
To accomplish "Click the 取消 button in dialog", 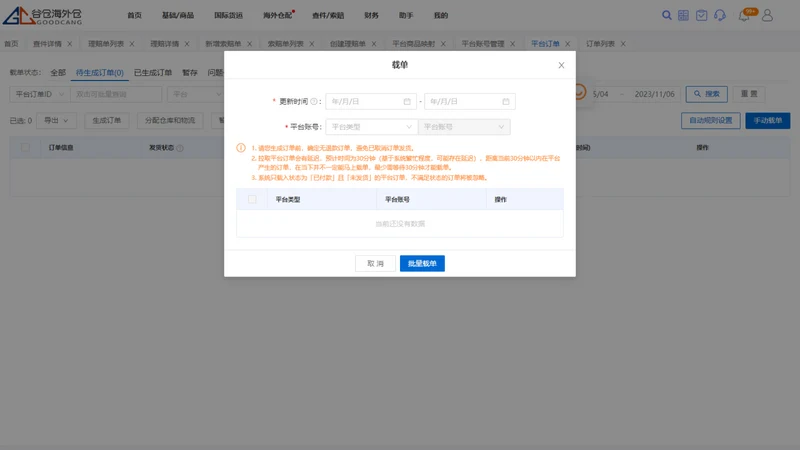I will tap(375, 263).
